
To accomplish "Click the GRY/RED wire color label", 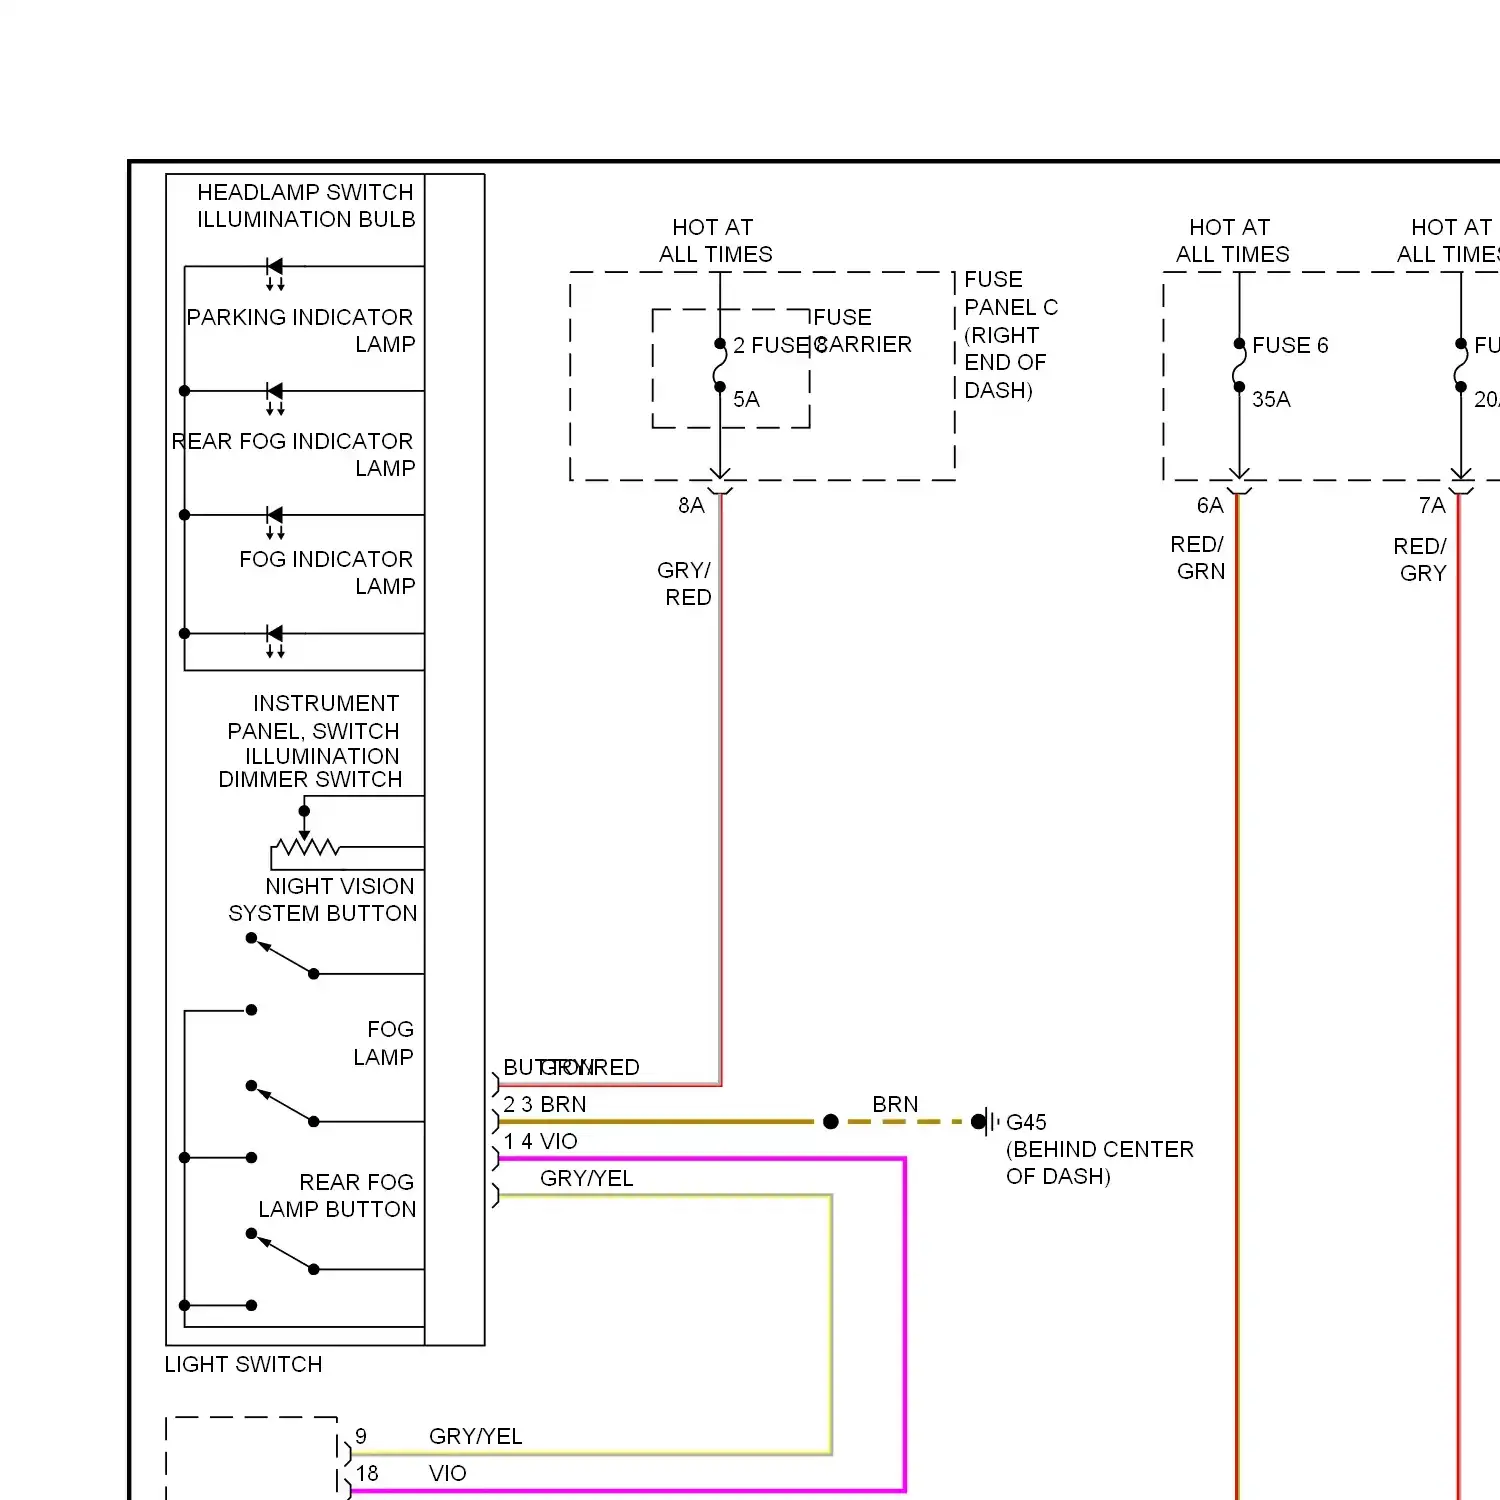I will [x=685, y=583].
